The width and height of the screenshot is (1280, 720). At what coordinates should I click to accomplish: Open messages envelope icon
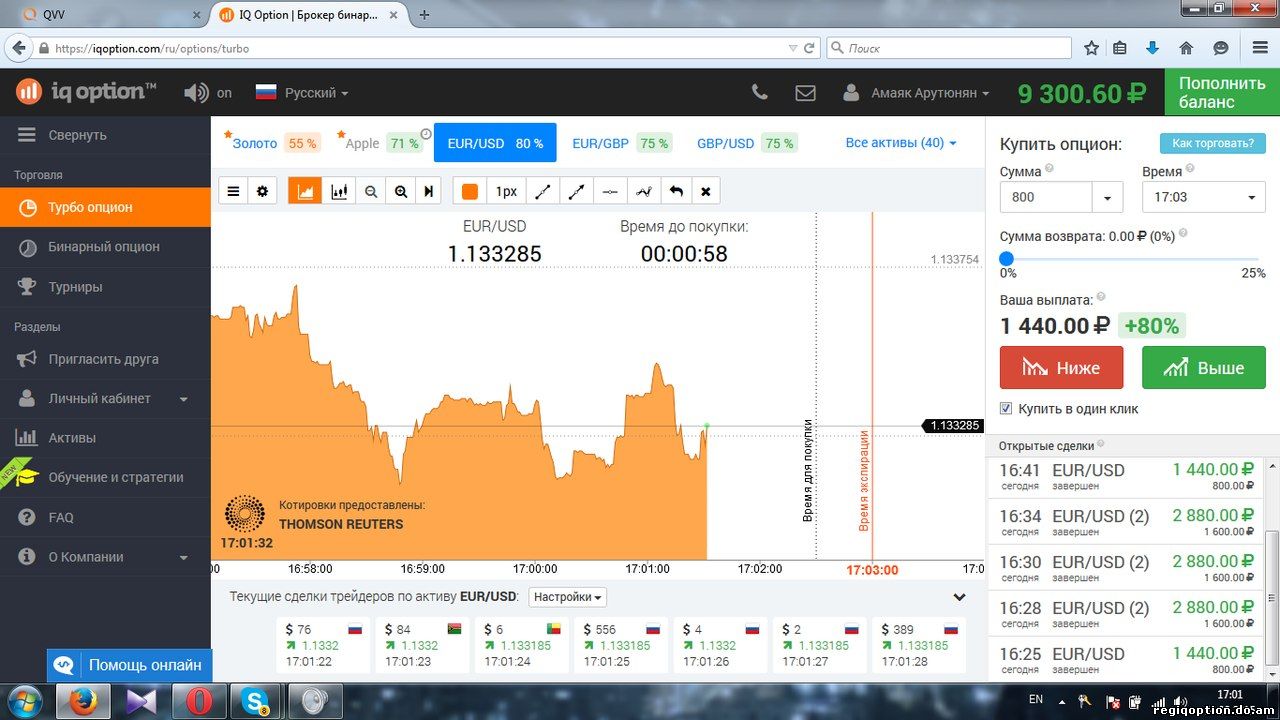805,93
